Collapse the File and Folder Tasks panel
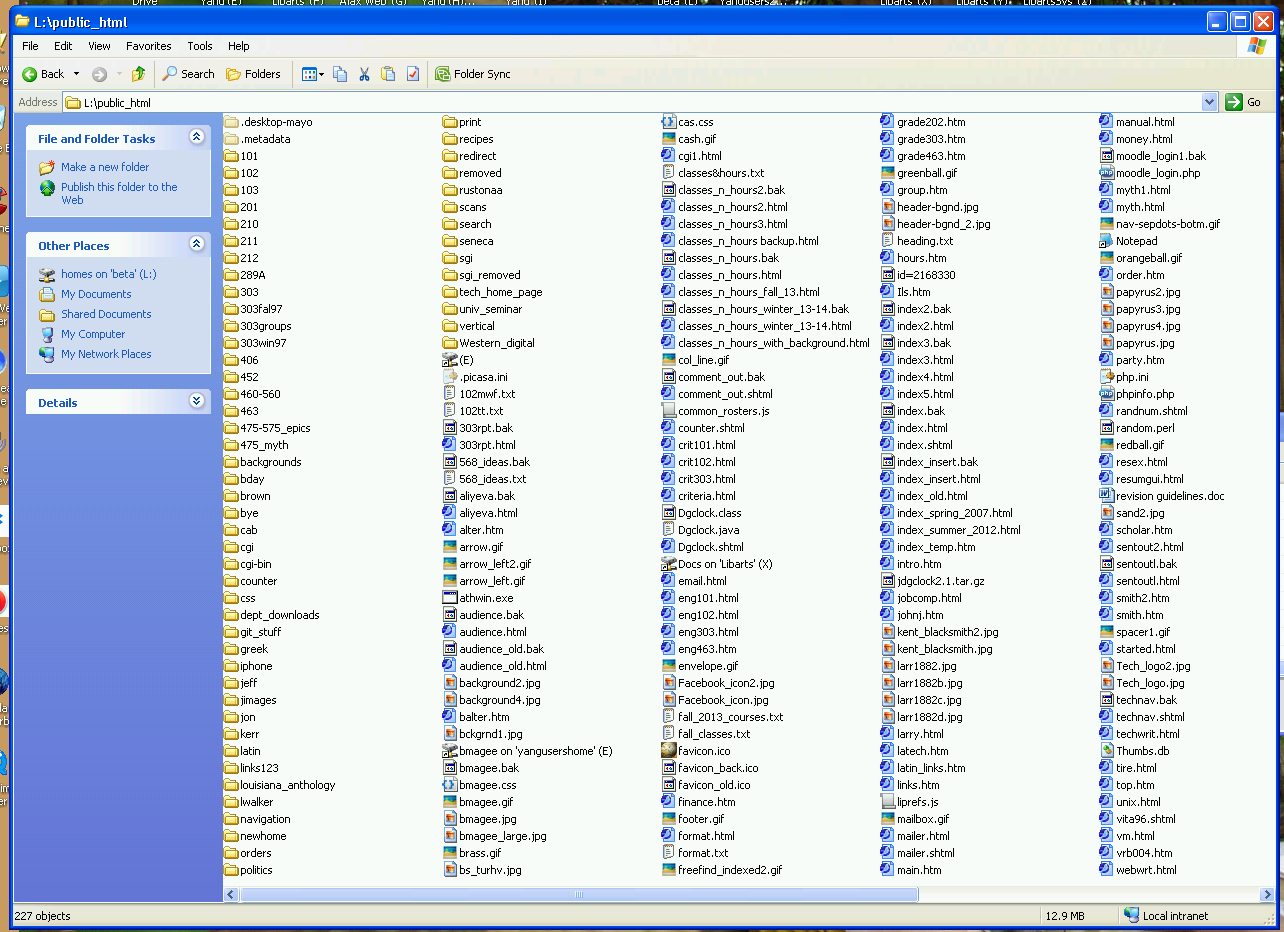The width and height of the screenshot is (1284, 932). point(196,138)
